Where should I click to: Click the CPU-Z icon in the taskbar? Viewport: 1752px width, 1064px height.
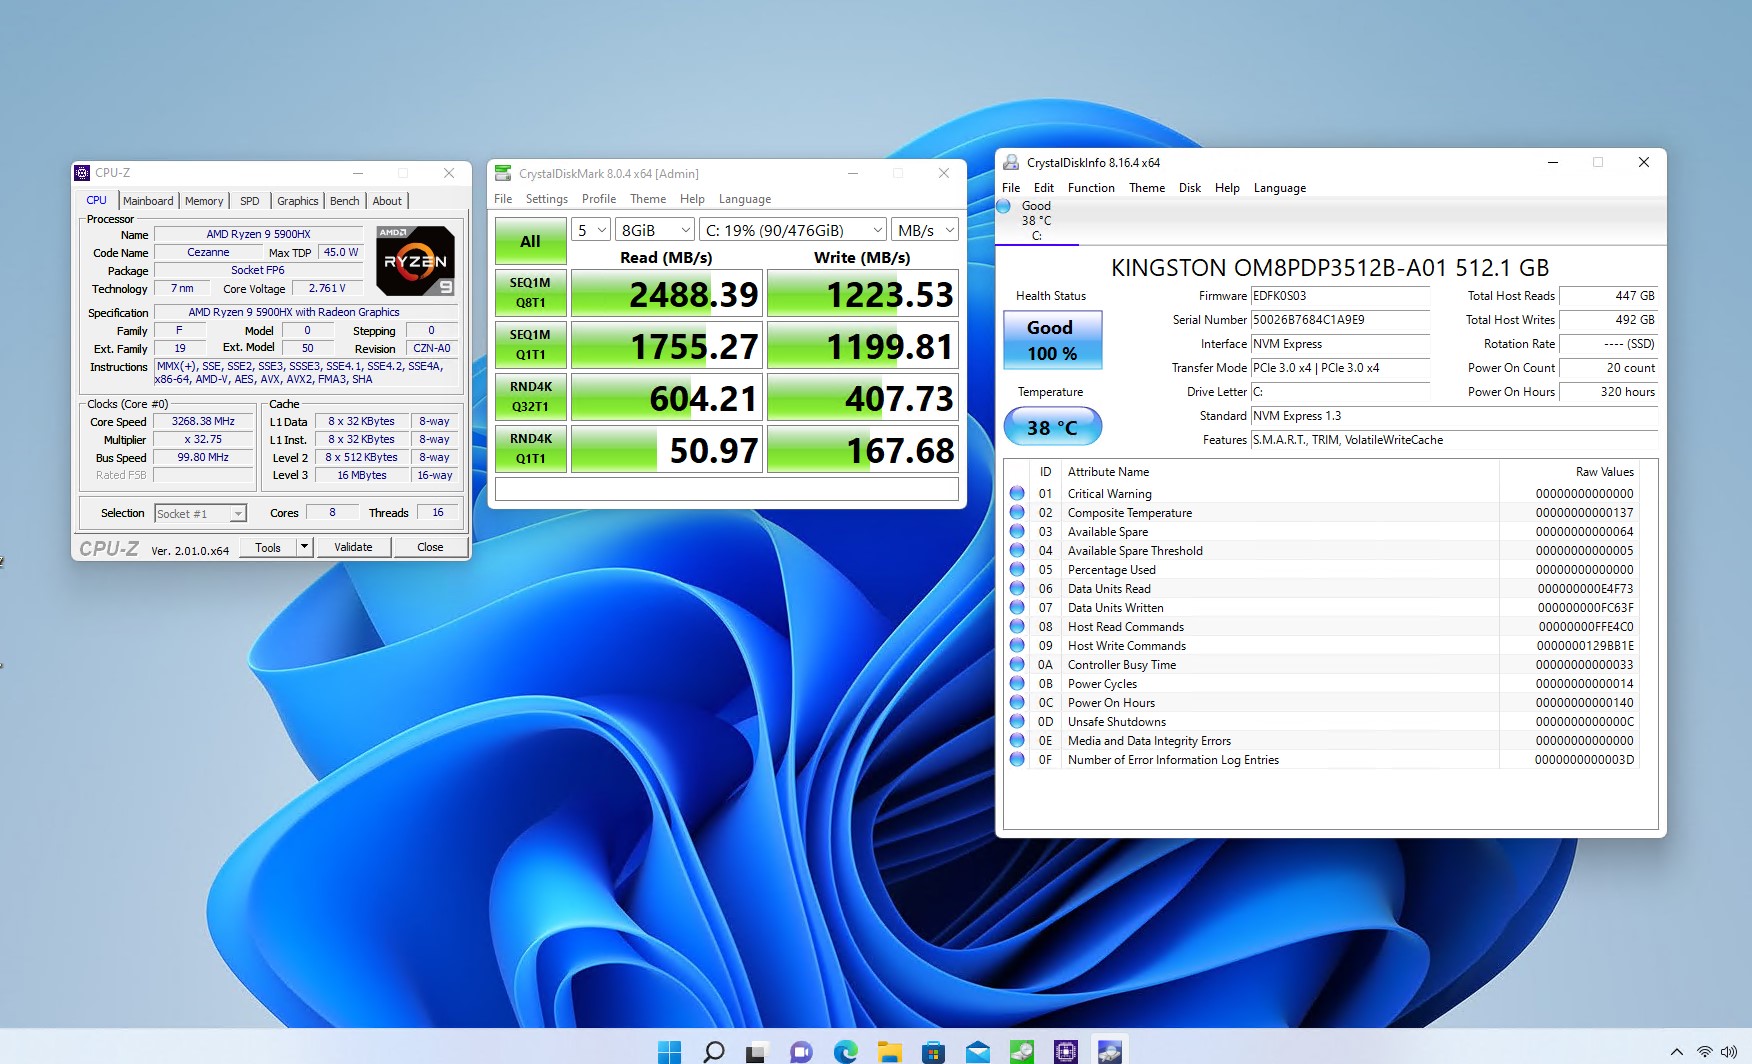point(1065,1051)
